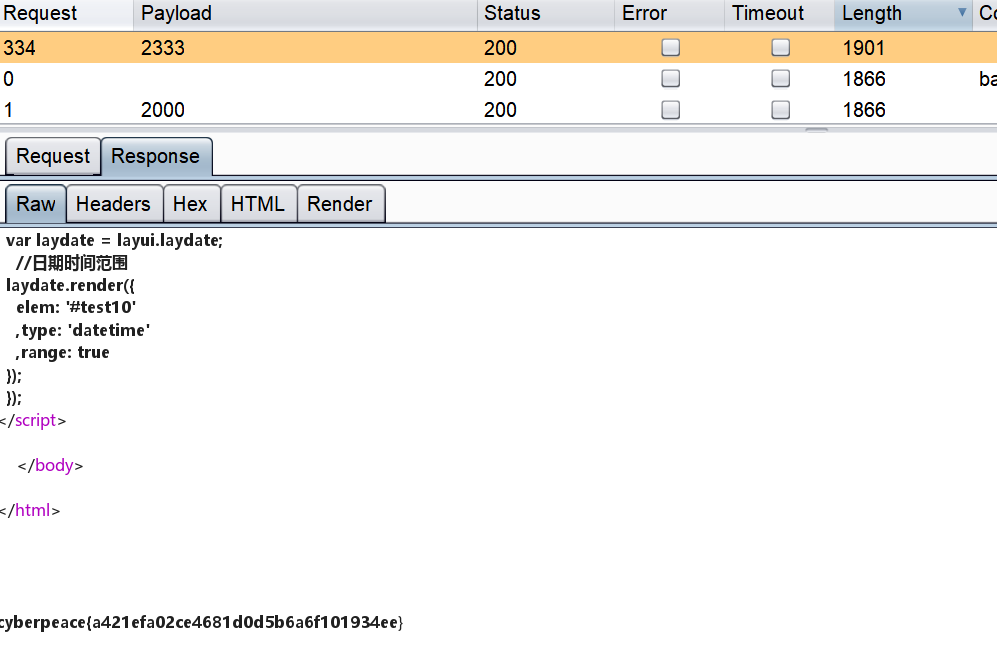This screenshot has width=997, height=660.
Task: Select request number 1 cell
Action: tap(8, 110)
